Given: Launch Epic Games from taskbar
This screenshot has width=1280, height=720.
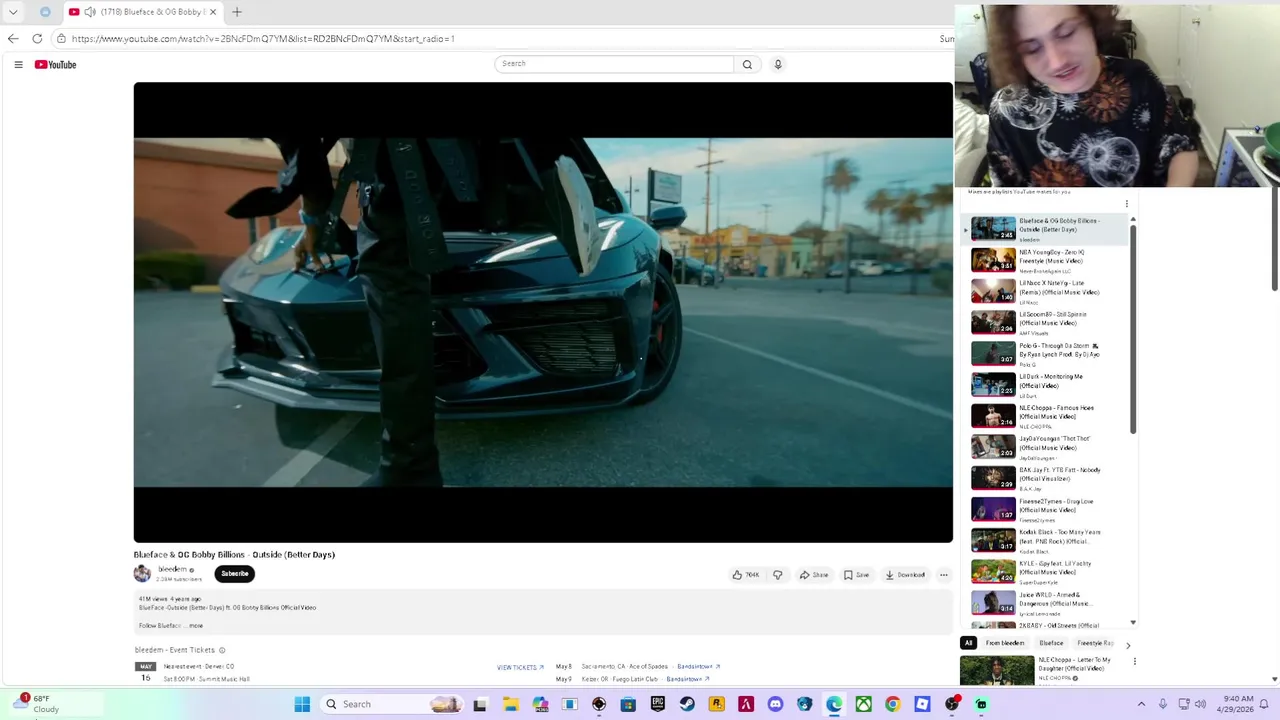Looking at the screenshot, I should click(657, 704).
